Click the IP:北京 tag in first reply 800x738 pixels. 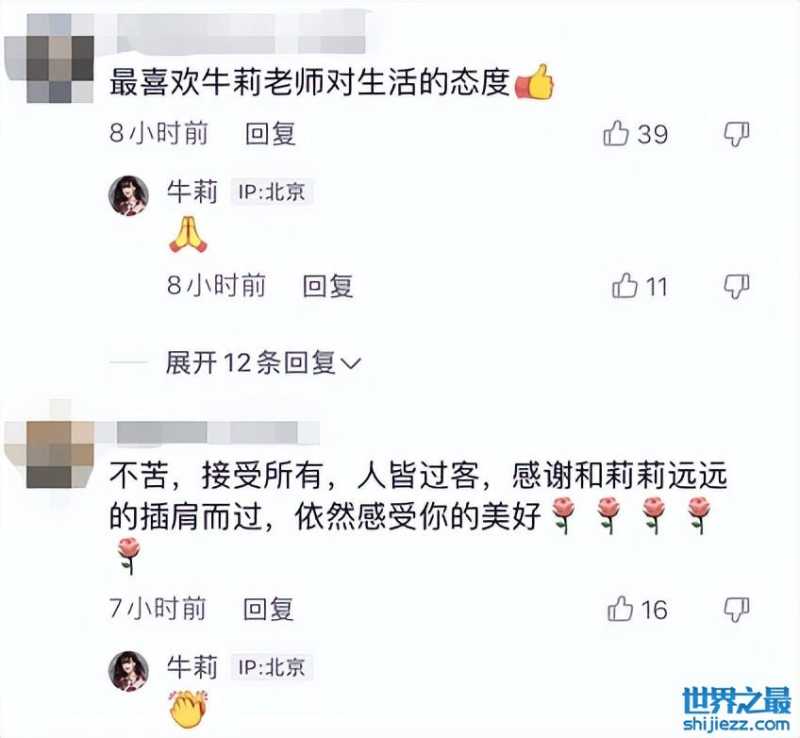point(271,192)
